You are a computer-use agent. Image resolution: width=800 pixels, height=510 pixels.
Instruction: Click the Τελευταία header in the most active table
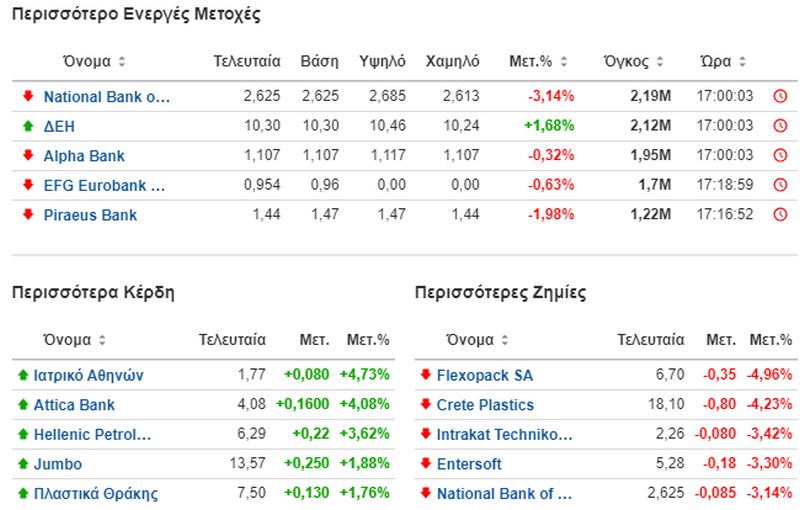(x=247, y=61)
